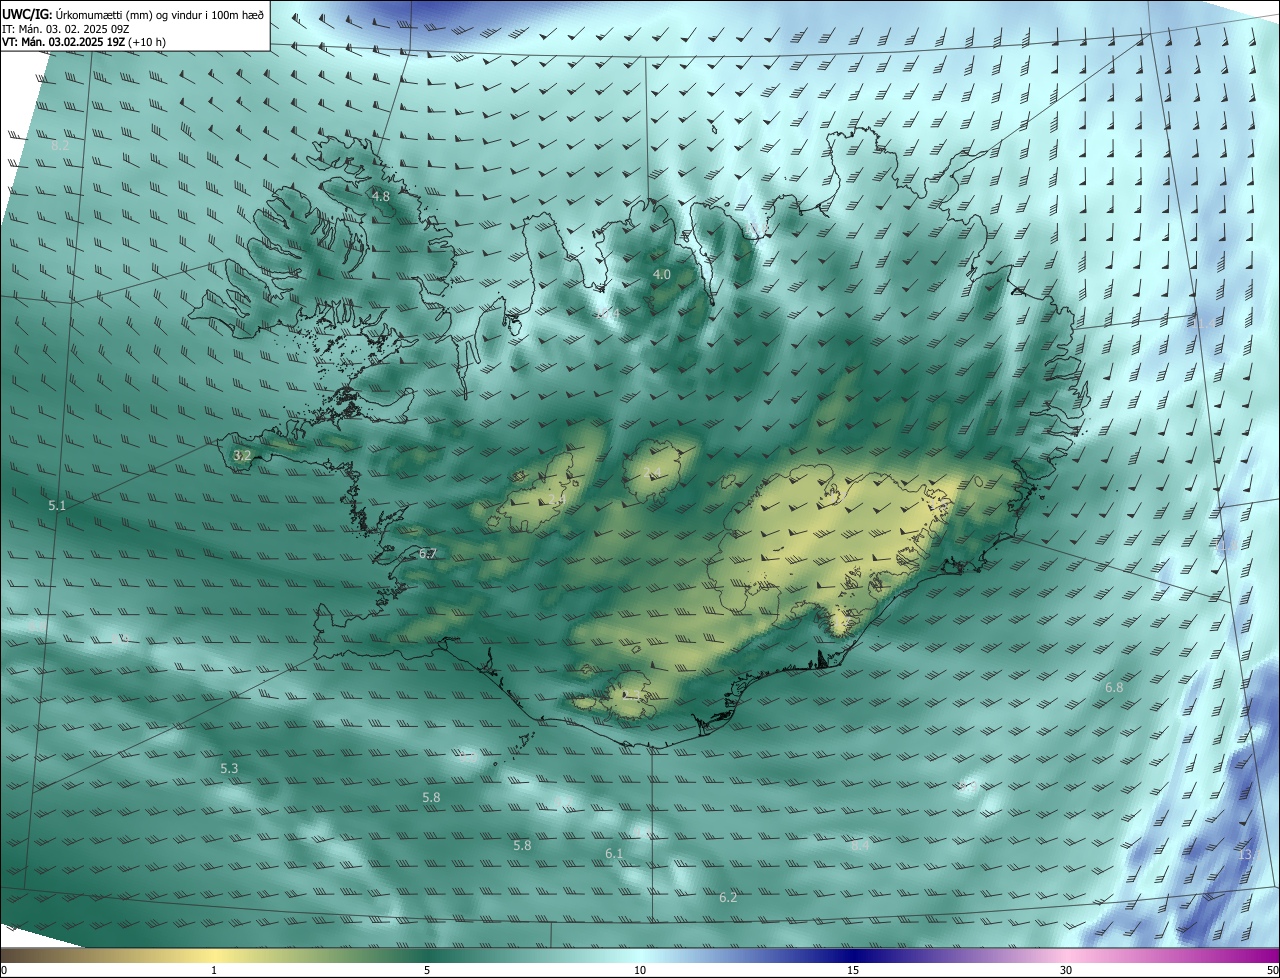Click the 15 tick label on colour bar
Viewport: 1280px width, 978px height.
click(x=853, y=970)
